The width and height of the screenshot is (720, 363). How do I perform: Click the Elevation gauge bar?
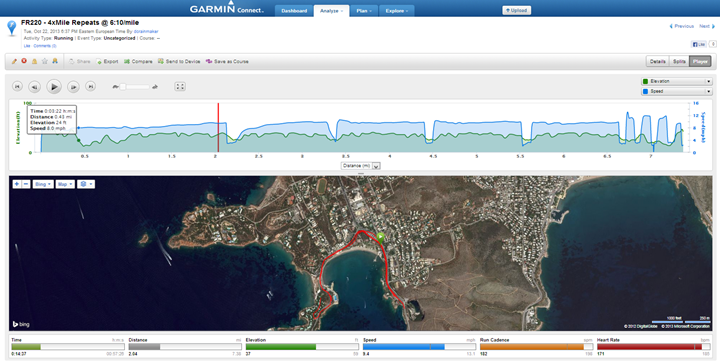pos(302,347)
